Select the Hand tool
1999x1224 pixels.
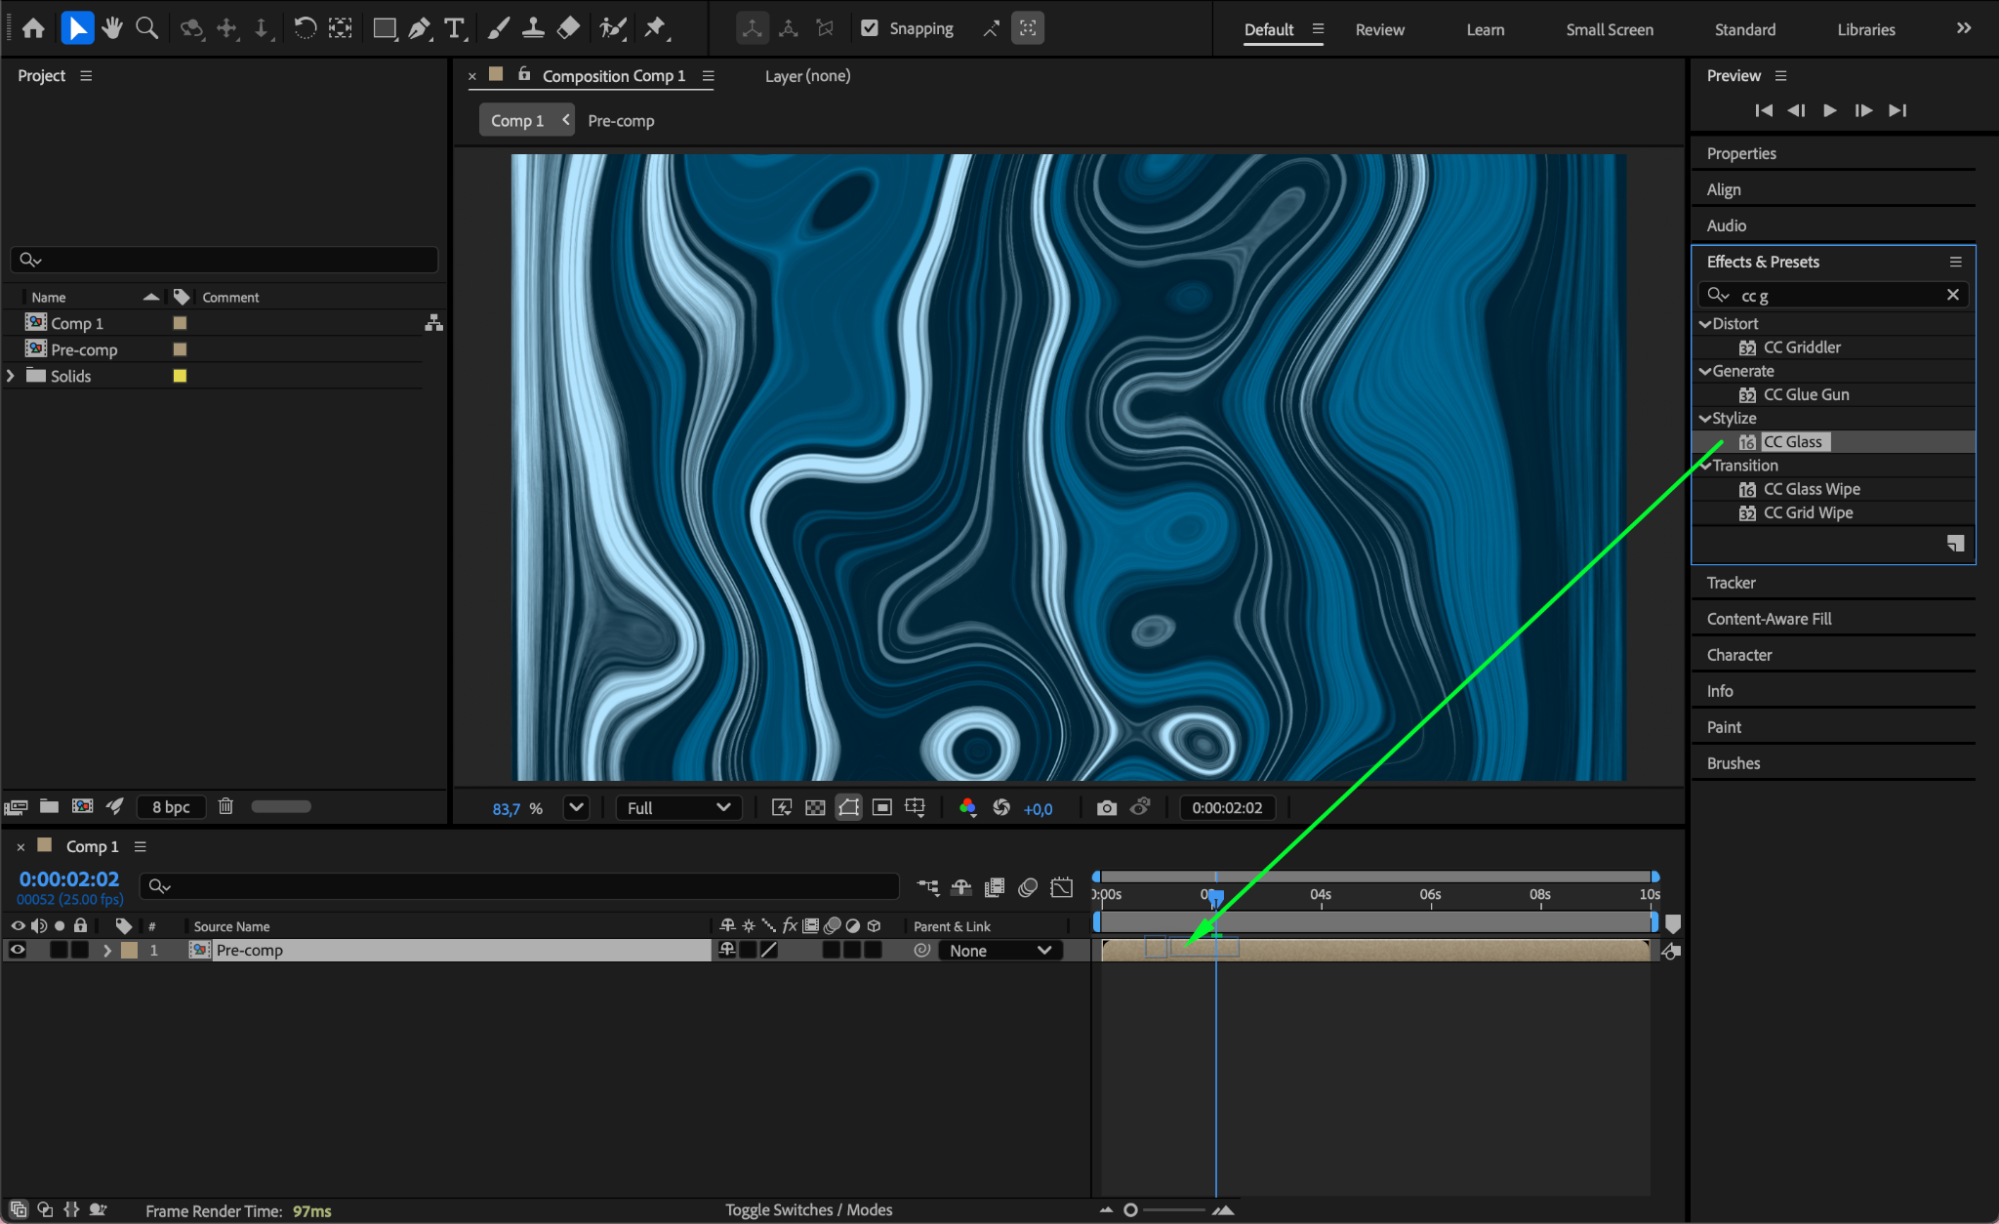click(112, 28)
